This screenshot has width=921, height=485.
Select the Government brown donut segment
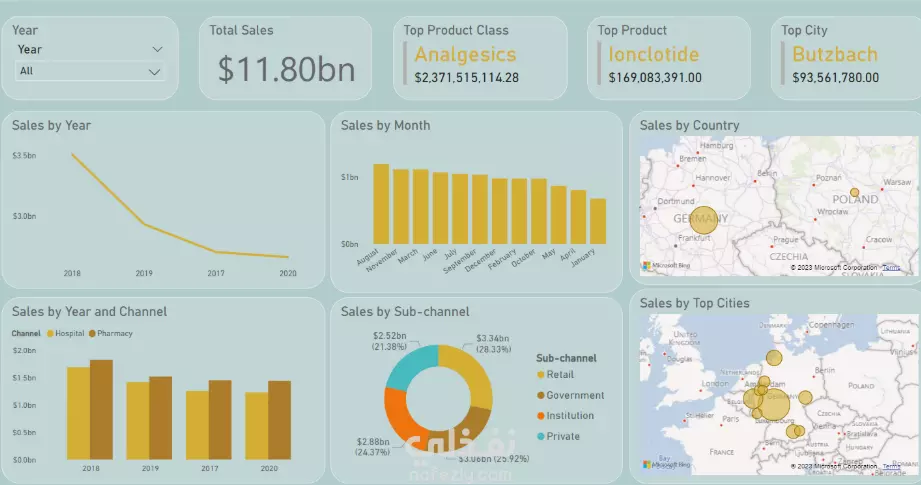[x=472, y=428]
